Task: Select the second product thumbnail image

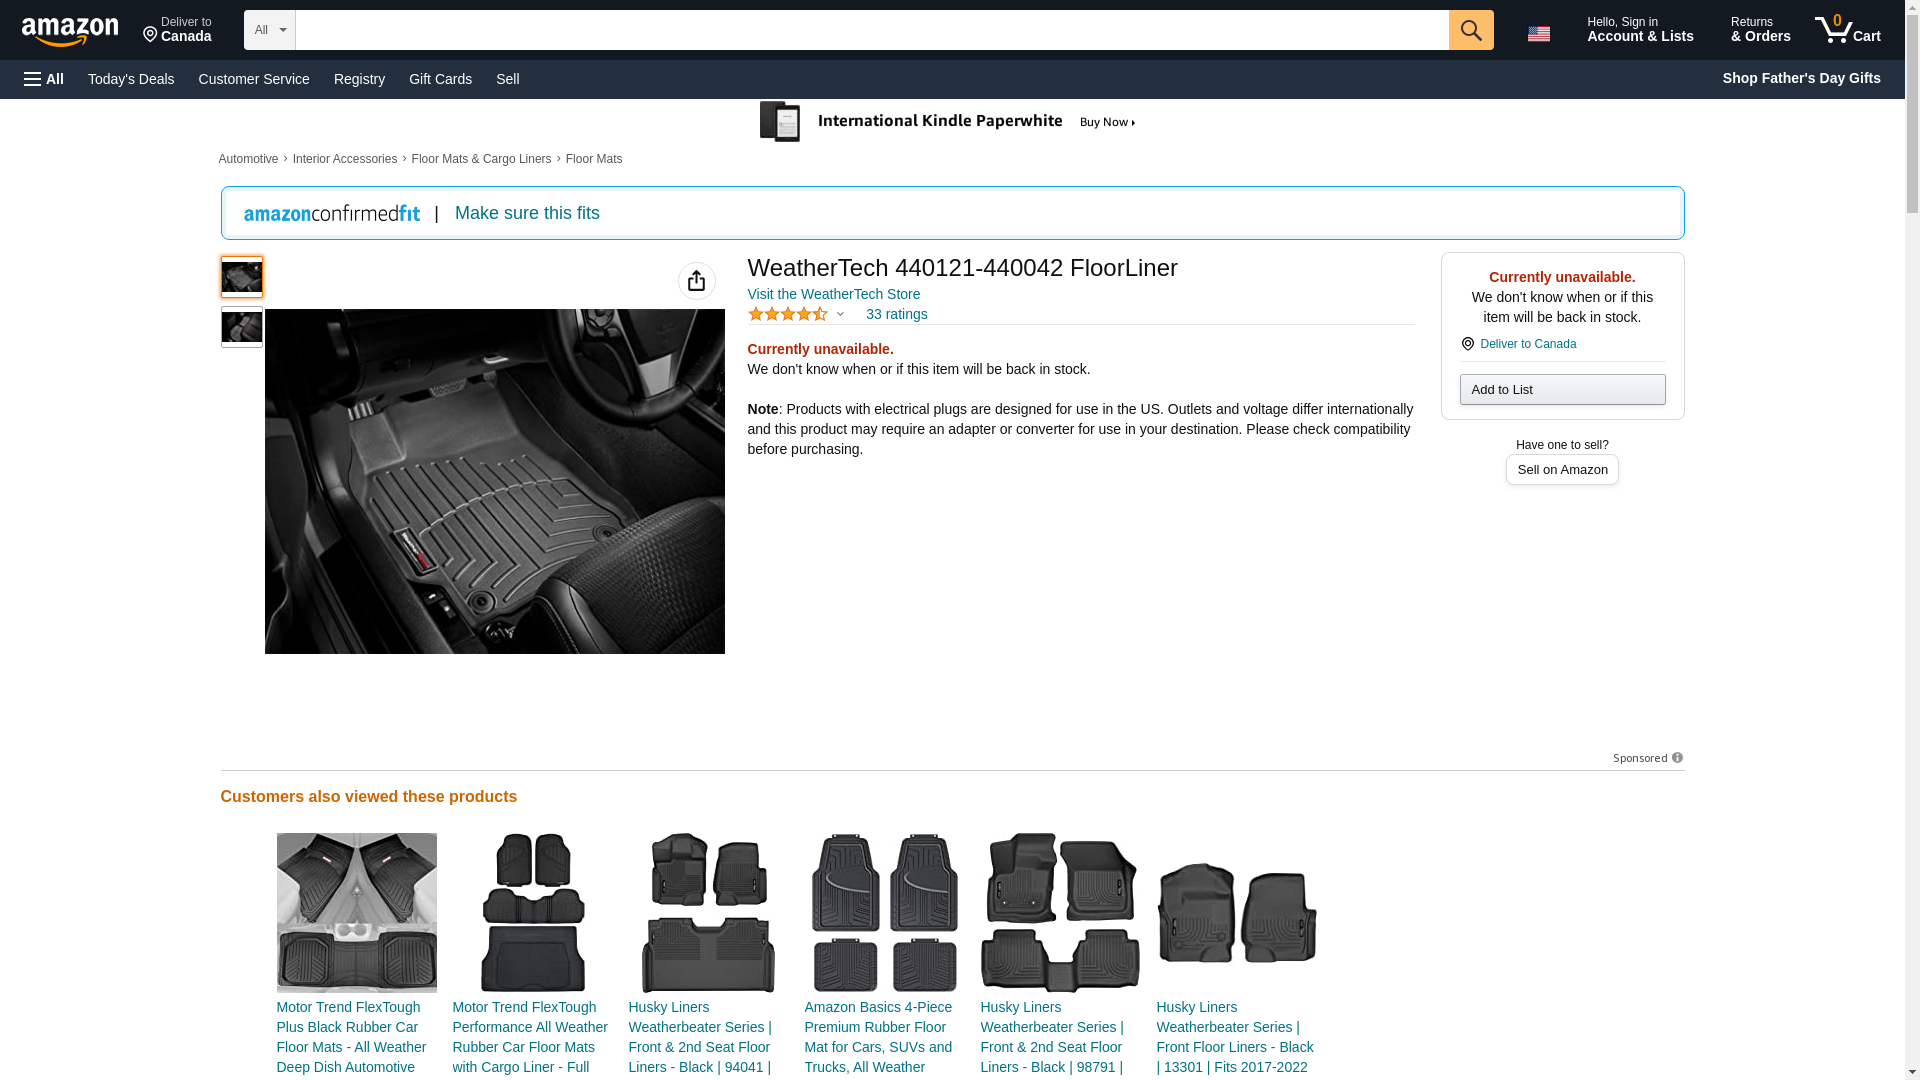Action: point(241,327)
